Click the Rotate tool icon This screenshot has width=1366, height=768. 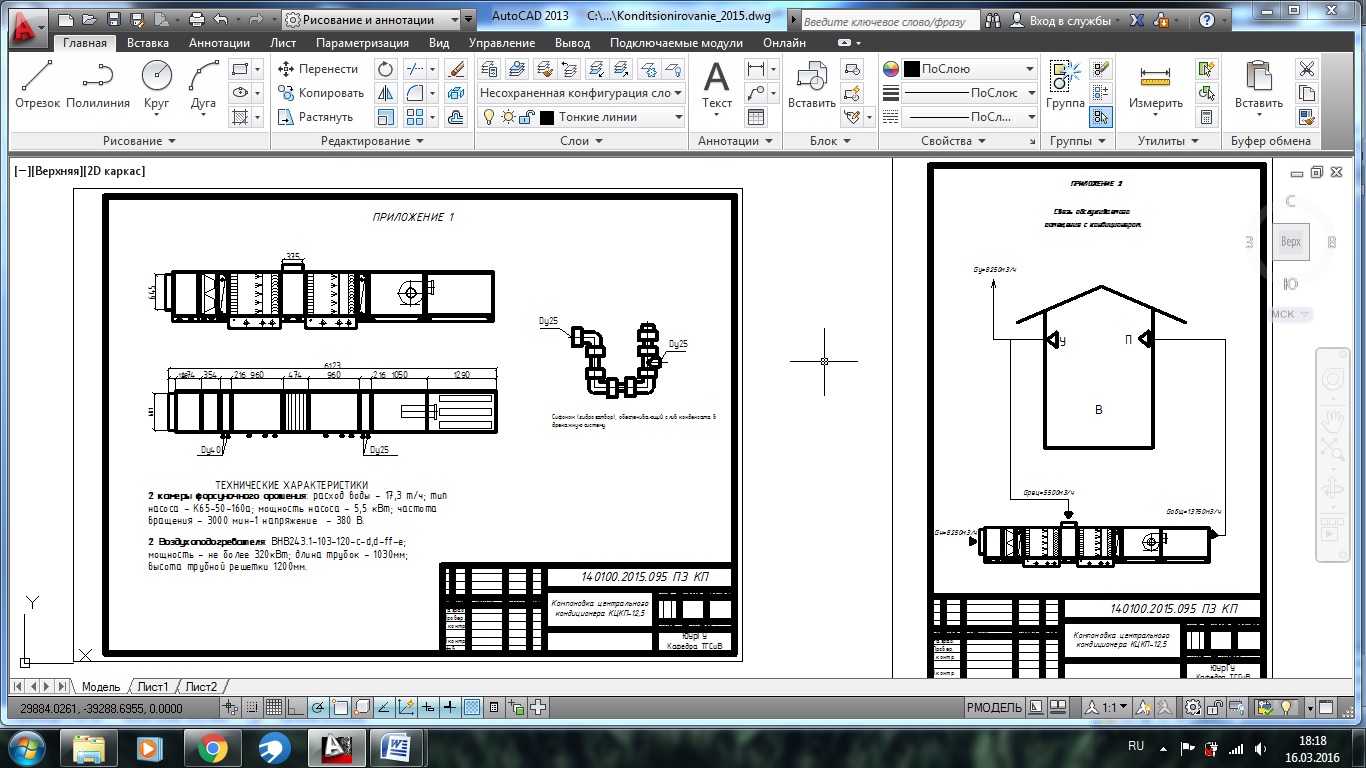386,69
